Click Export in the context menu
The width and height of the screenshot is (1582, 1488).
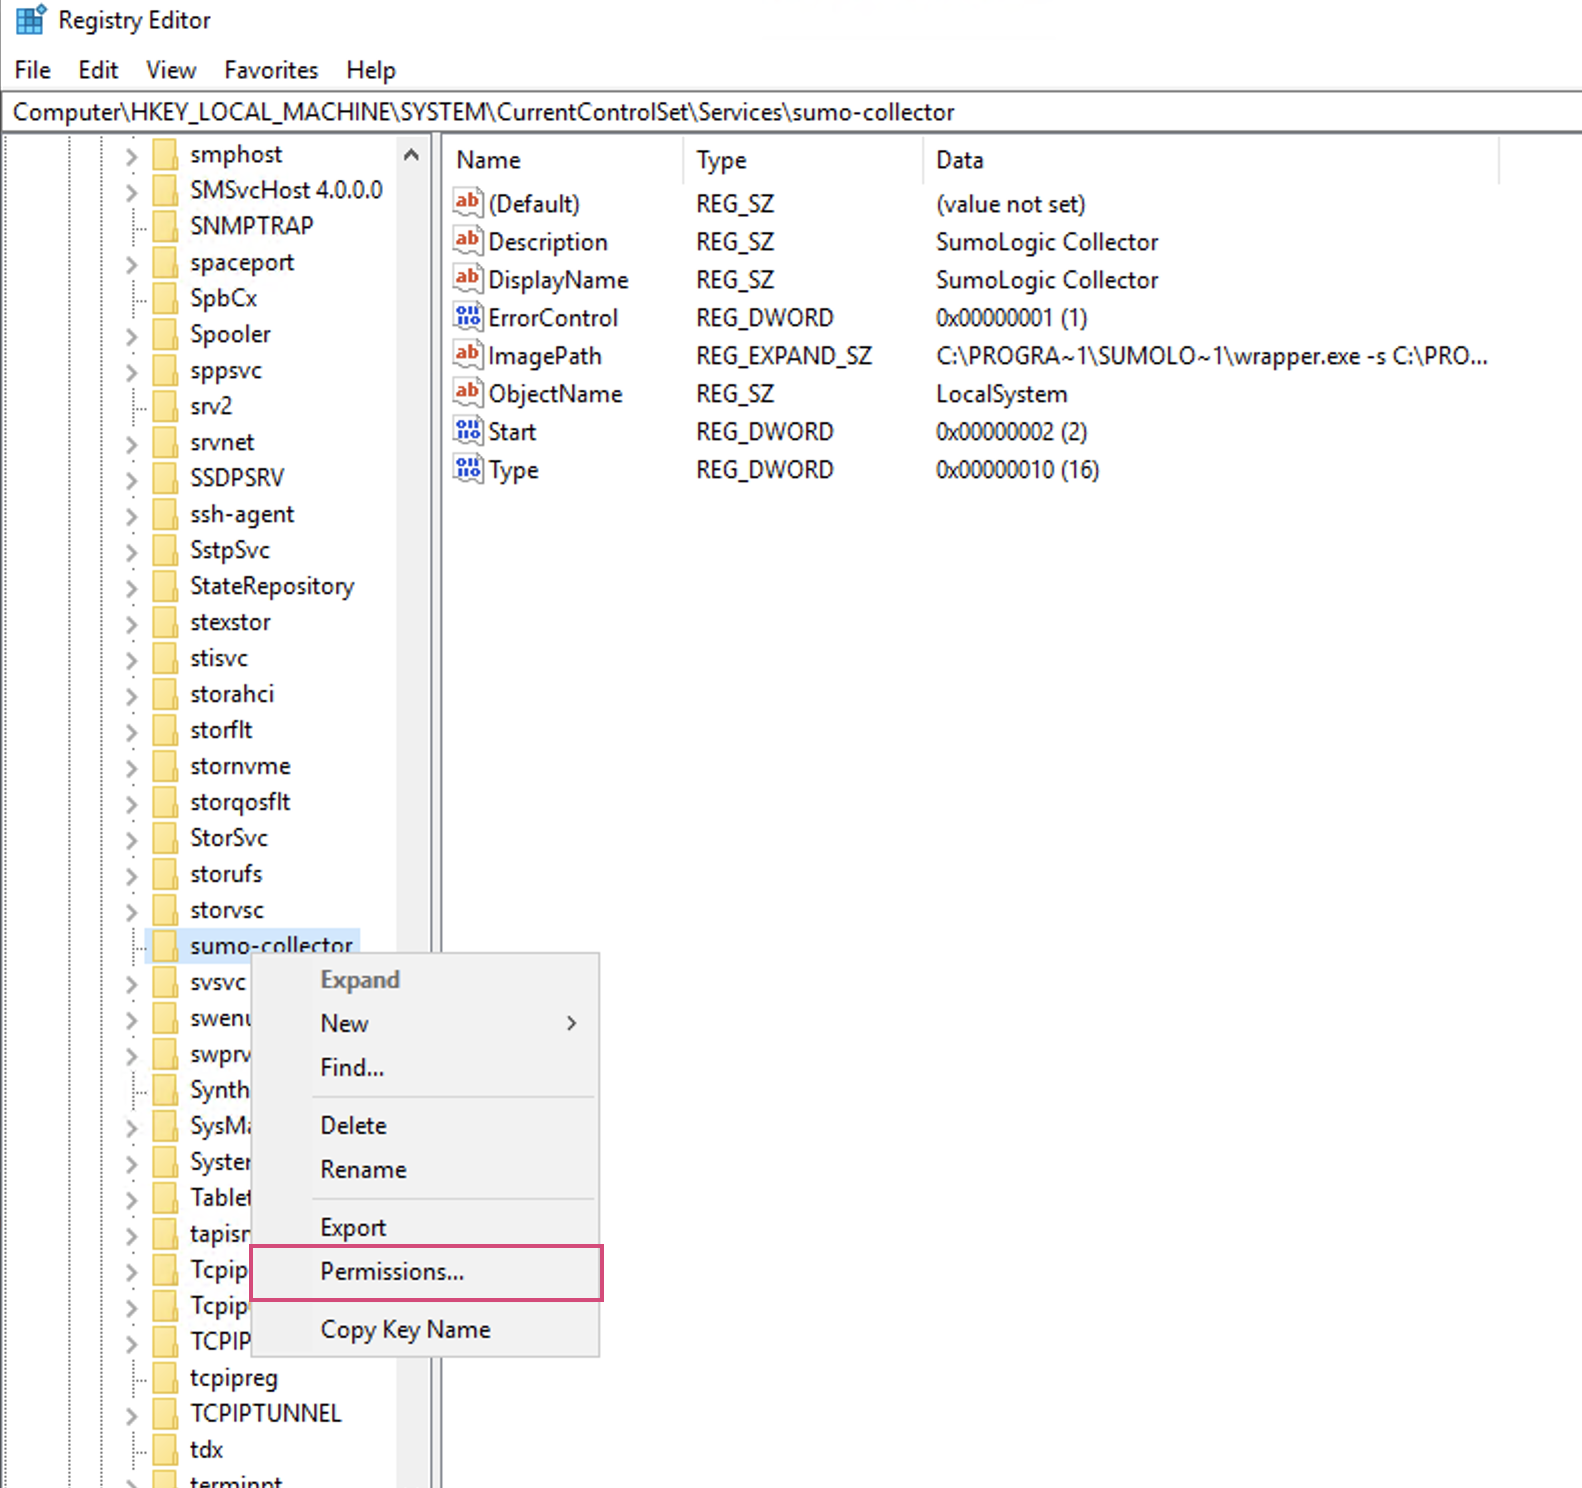click(x=353, y=1227)
